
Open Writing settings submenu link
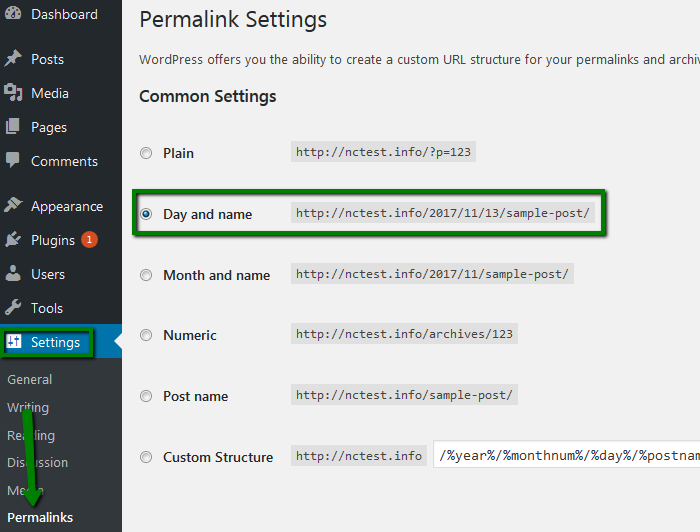tap(28, 407)
